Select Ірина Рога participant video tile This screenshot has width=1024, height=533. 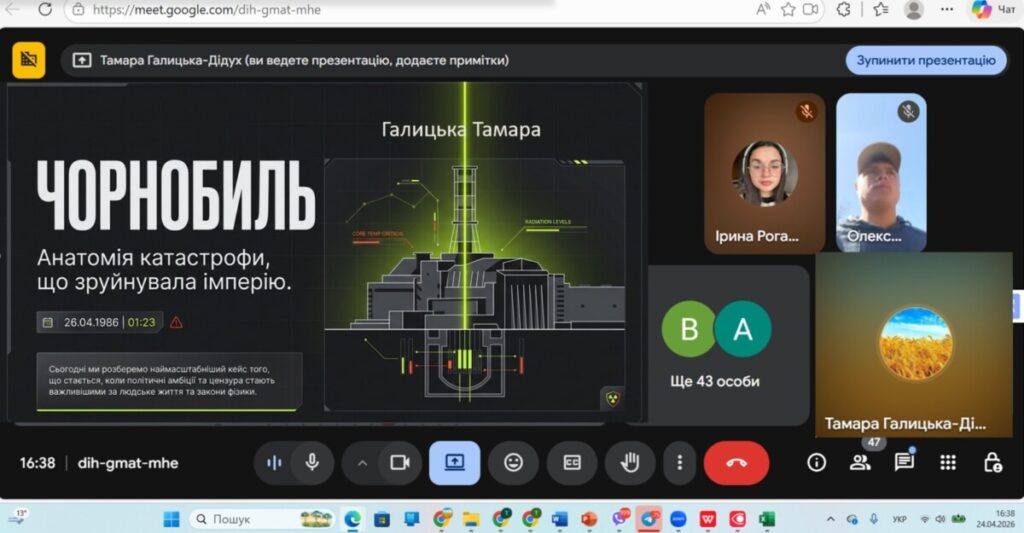tap(765, 173)
